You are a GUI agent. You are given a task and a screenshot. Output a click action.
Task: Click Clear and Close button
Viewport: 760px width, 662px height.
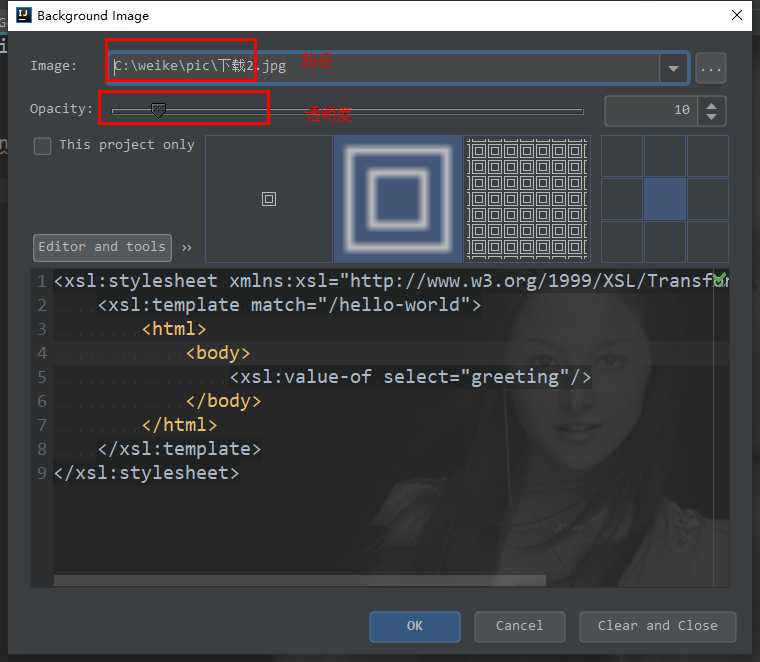coord(658,626)
